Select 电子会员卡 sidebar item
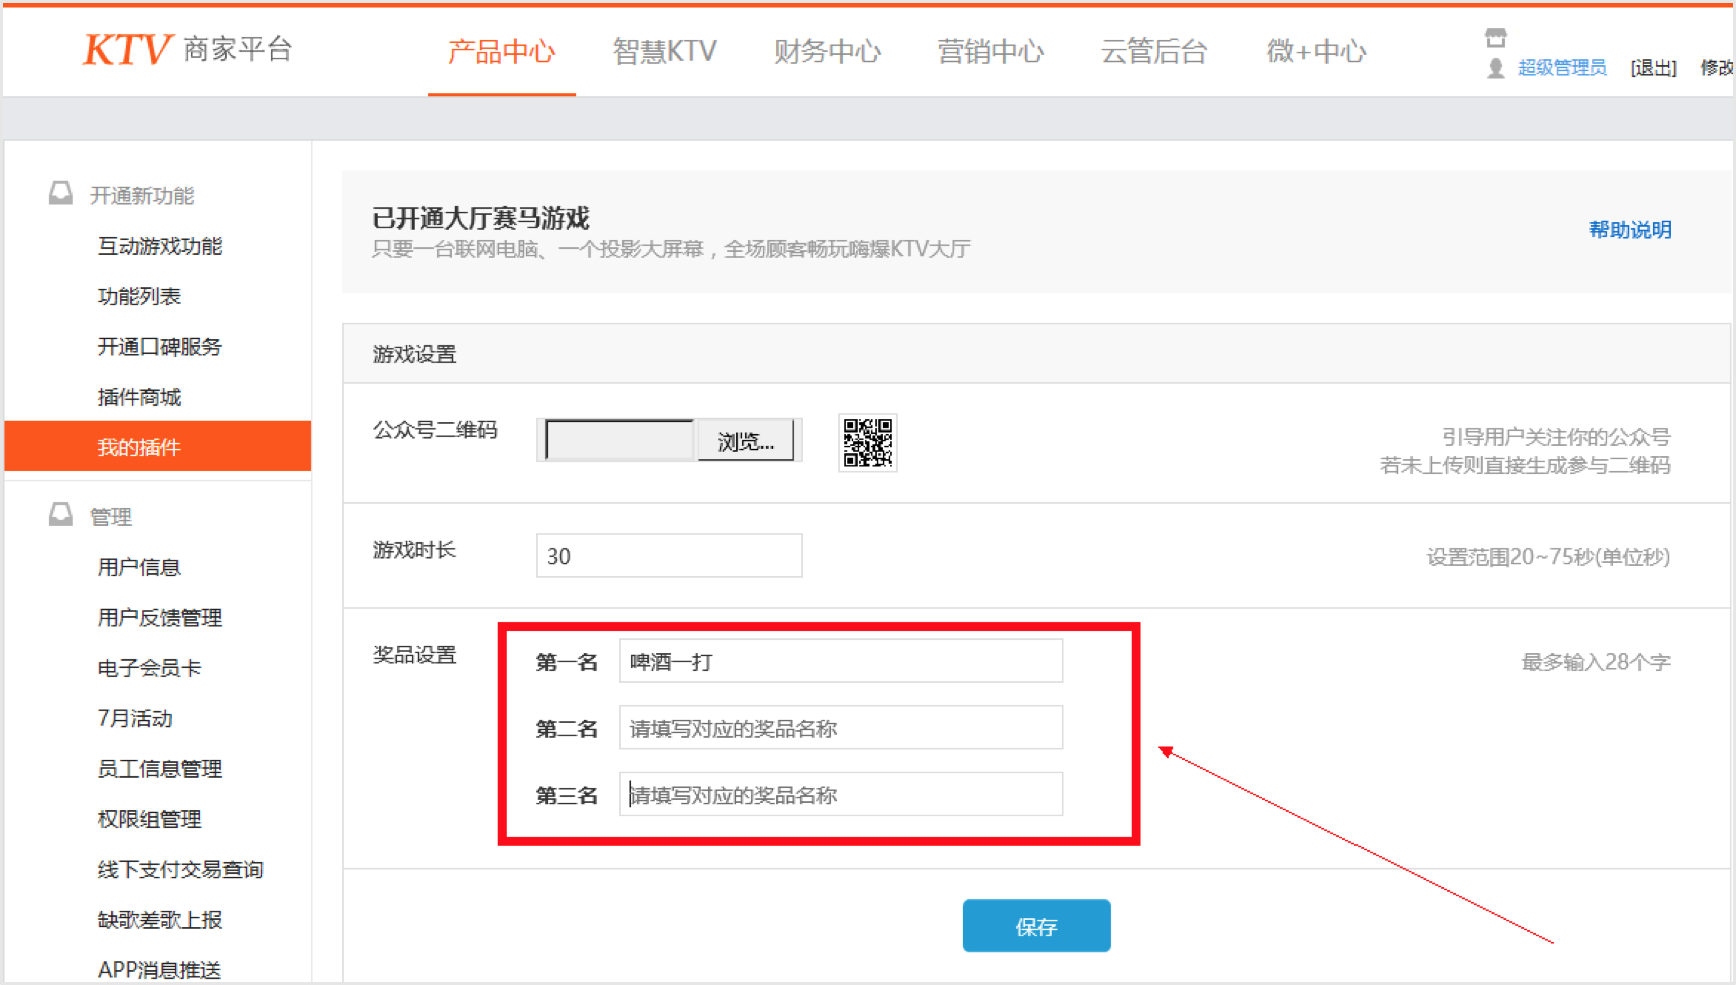Image resolution: width=1736 pixels, height=985 pixels. click(149, 668)
